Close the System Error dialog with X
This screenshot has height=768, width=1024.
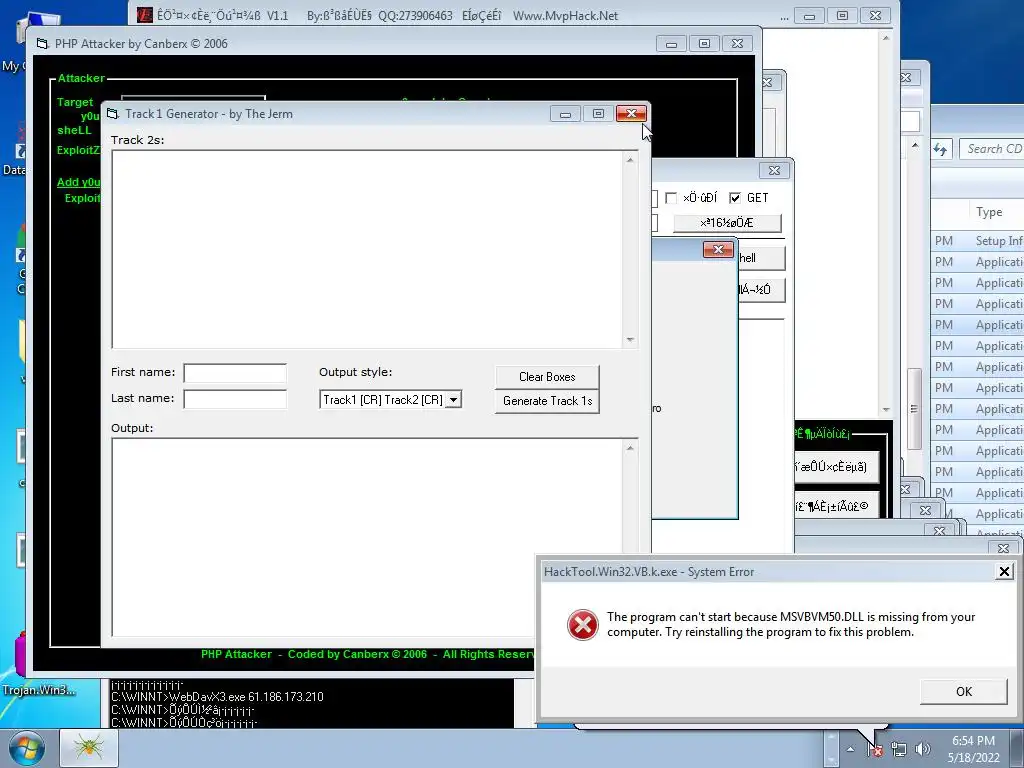point(1004,572)
